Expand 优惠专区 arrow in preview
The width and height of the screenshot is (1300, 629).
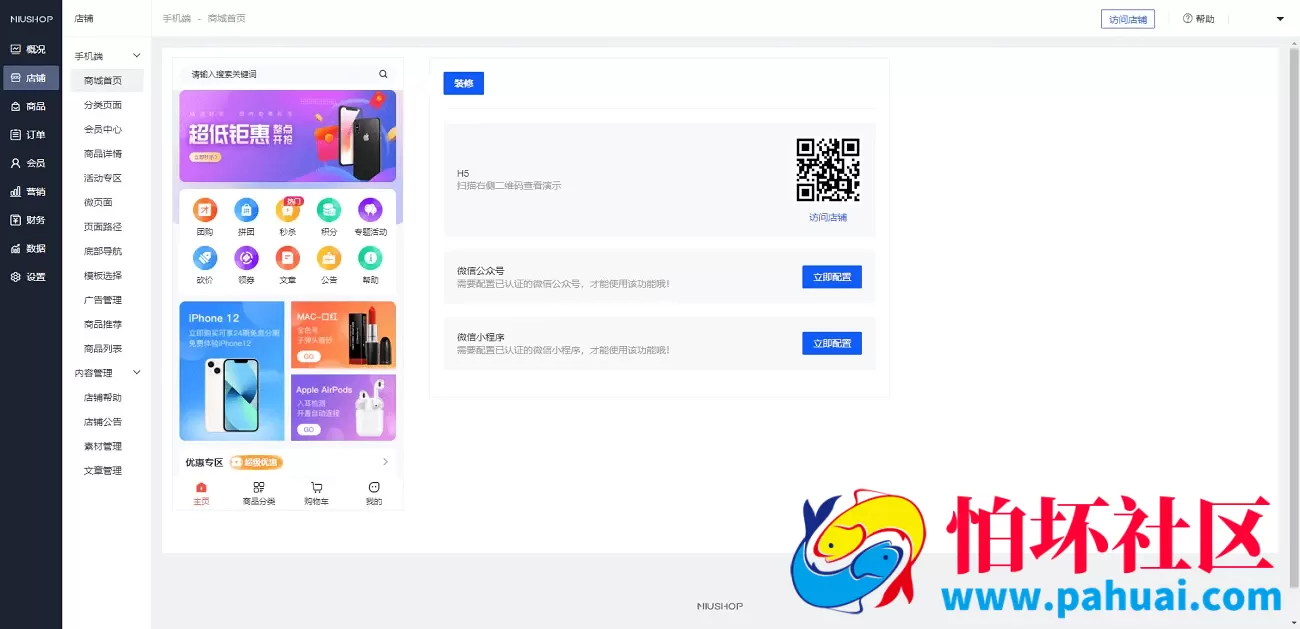pyautogui.click(x=386, y=462)
